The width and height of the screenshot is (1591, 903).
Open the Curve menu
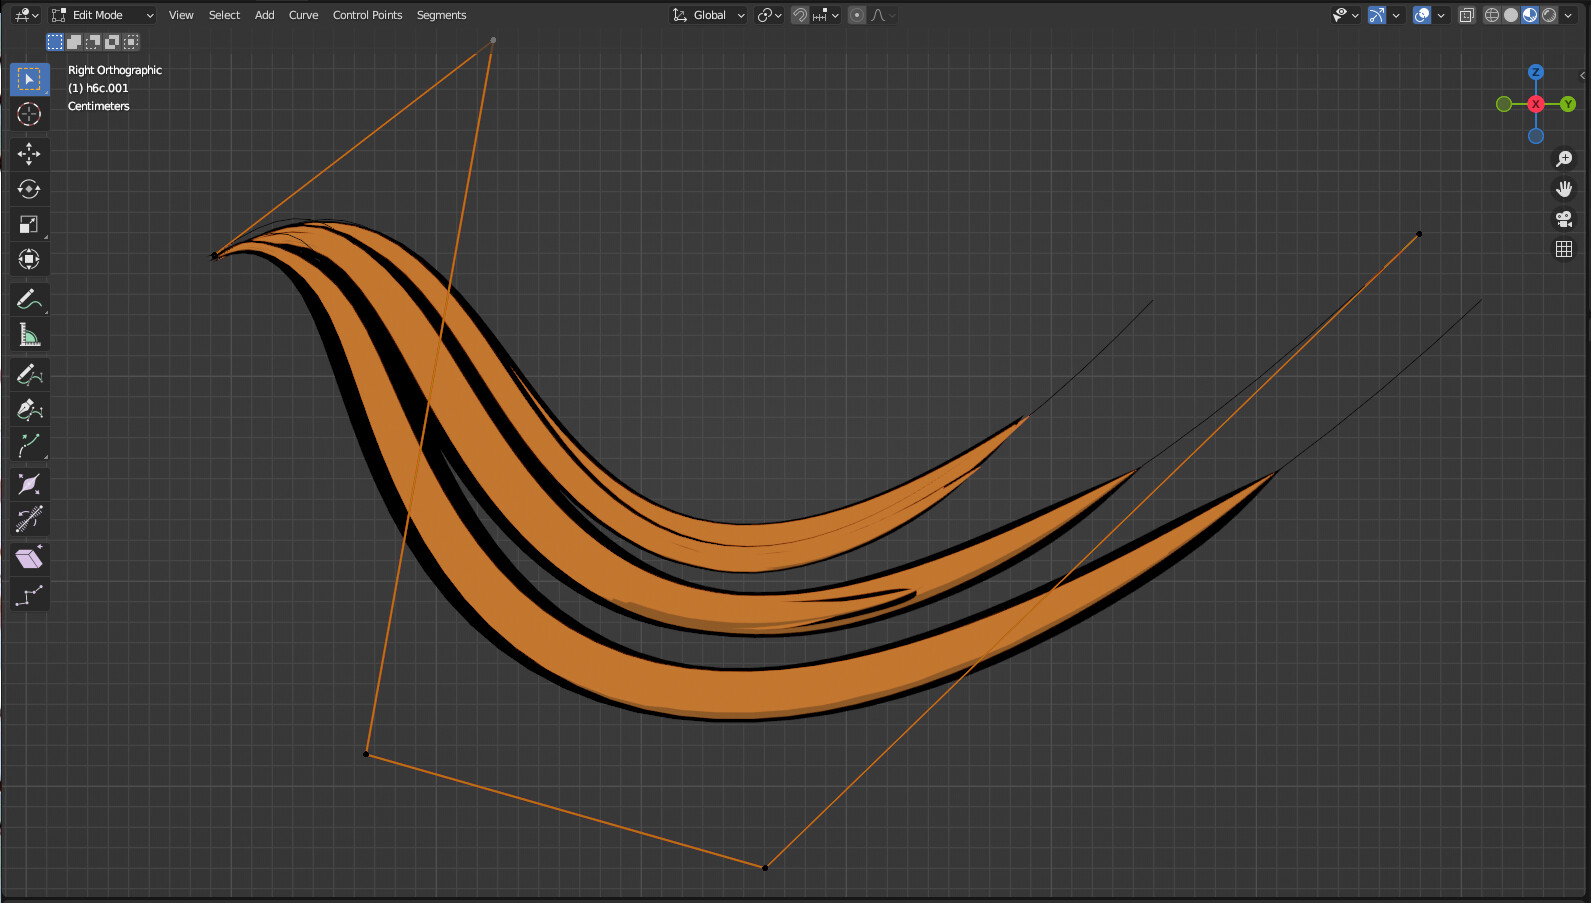pos(303,15)
